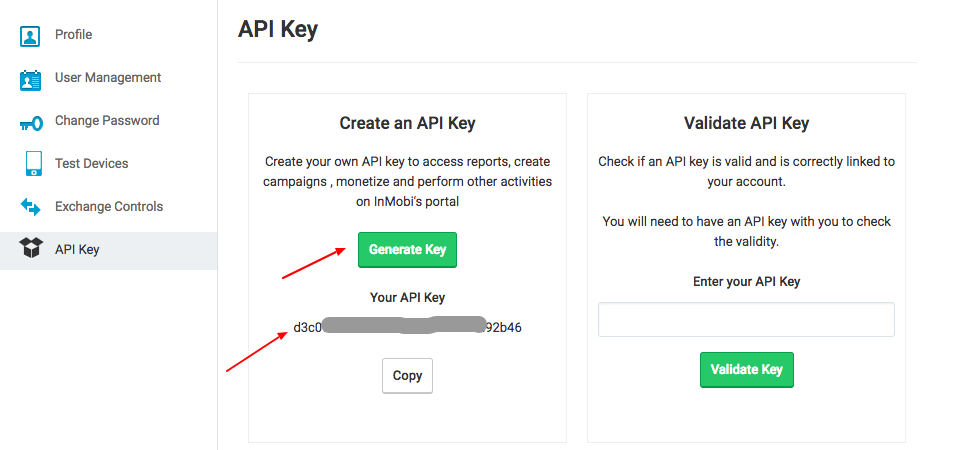Navigate to Exchange Controls
This screenshot has width=972, height=450.
coord(109,206)
